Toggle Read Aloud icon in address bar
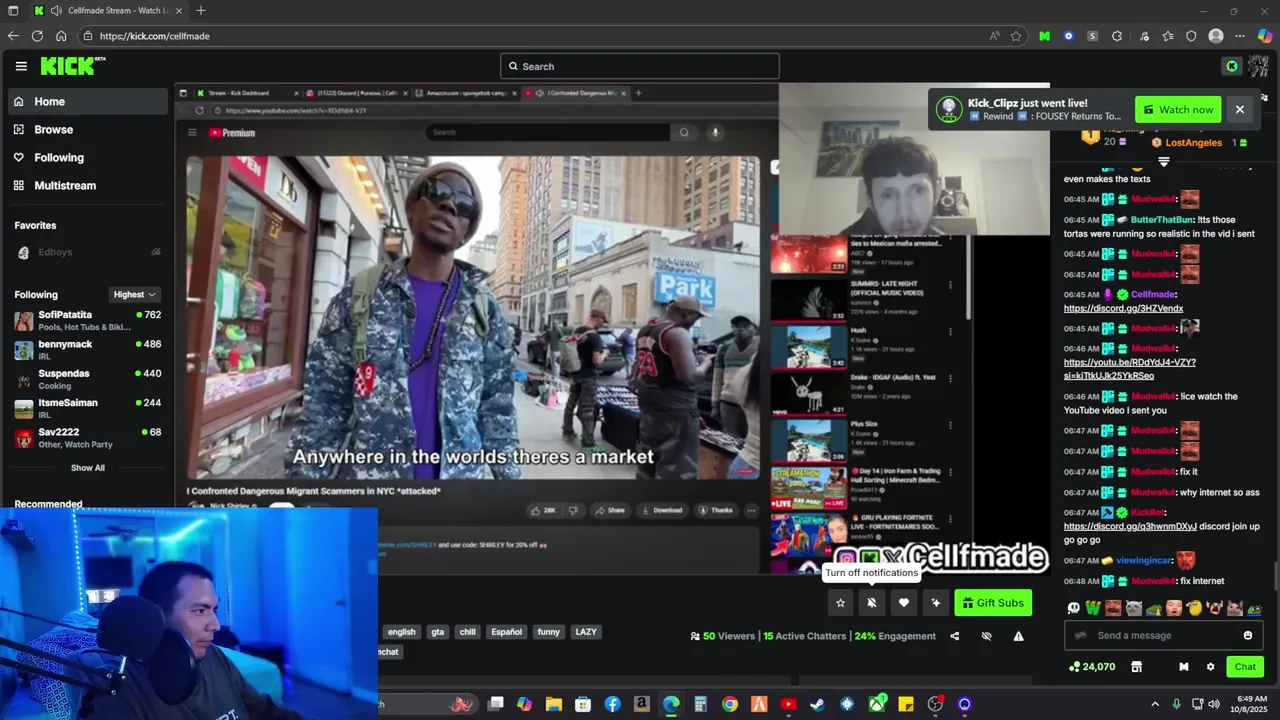This screenshot has height=720, width=1280. tap(994, 36)
